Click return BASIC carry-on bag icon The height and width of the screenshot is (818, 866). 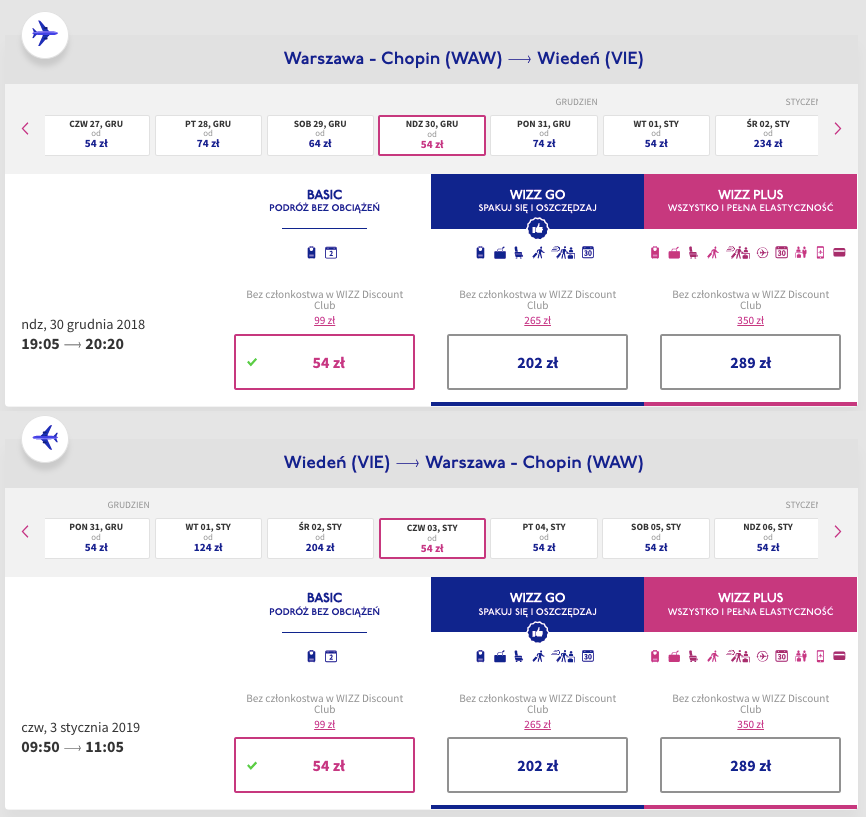311,656
